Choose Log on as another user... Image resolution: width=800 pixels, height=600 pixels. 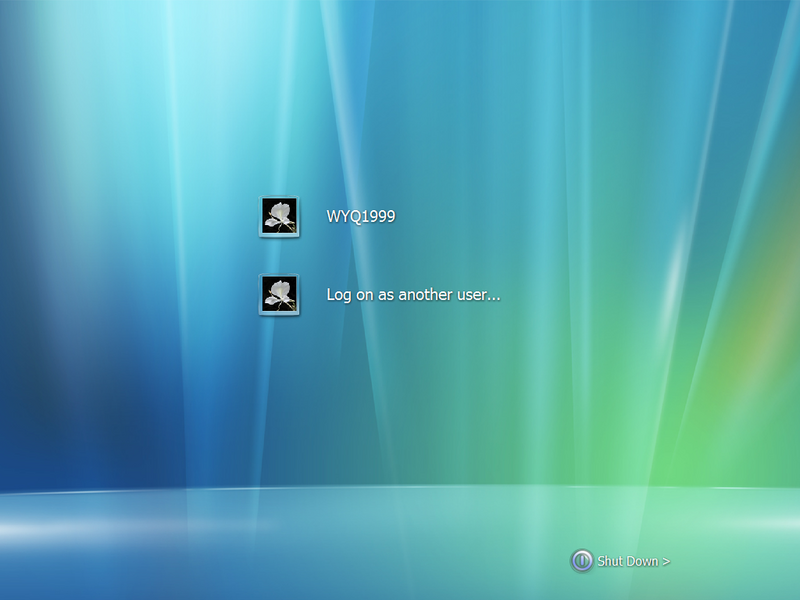tap(413, 294)
